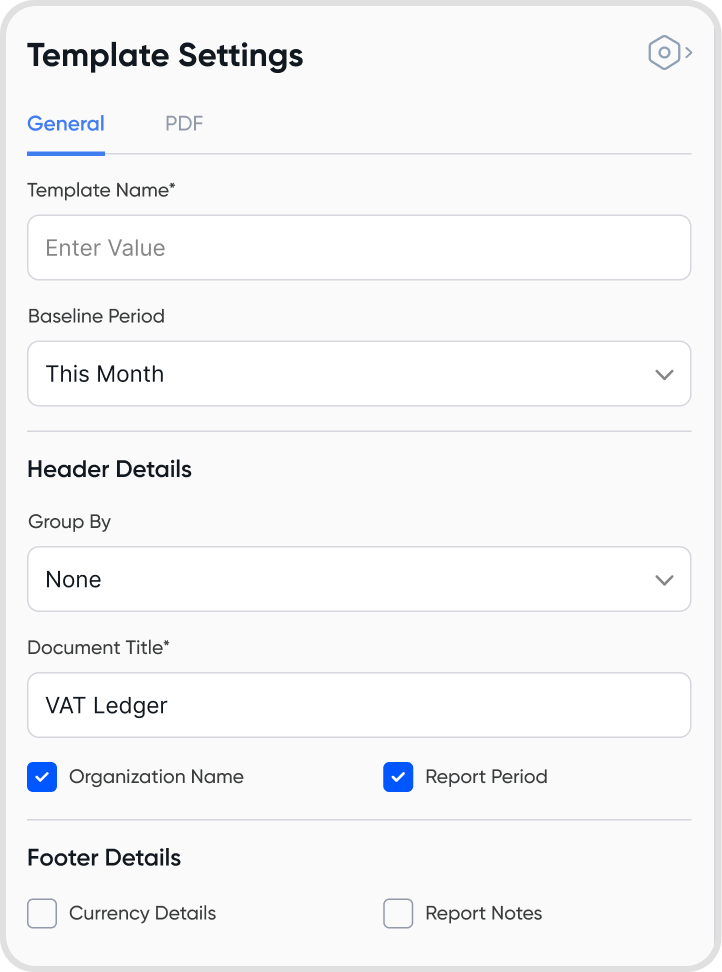Click the small arrow beside the hexagon icon
The image size is (722, 972).
click(x=689, y=53)
